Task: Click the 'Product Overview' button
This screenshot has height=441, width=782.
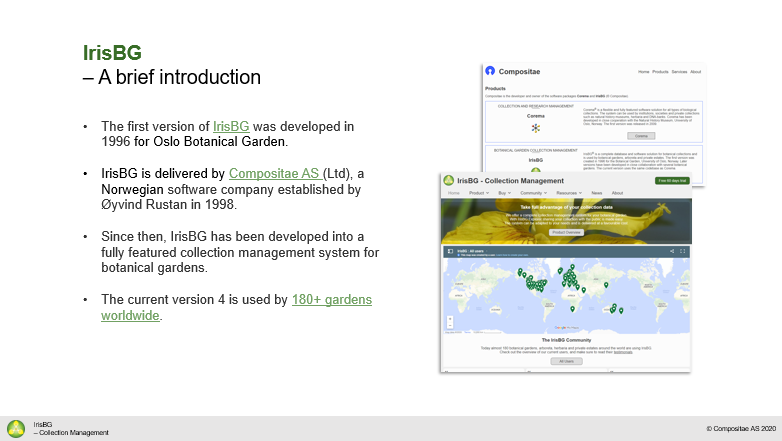Action: pyautogui.click(x=566, y=232)
